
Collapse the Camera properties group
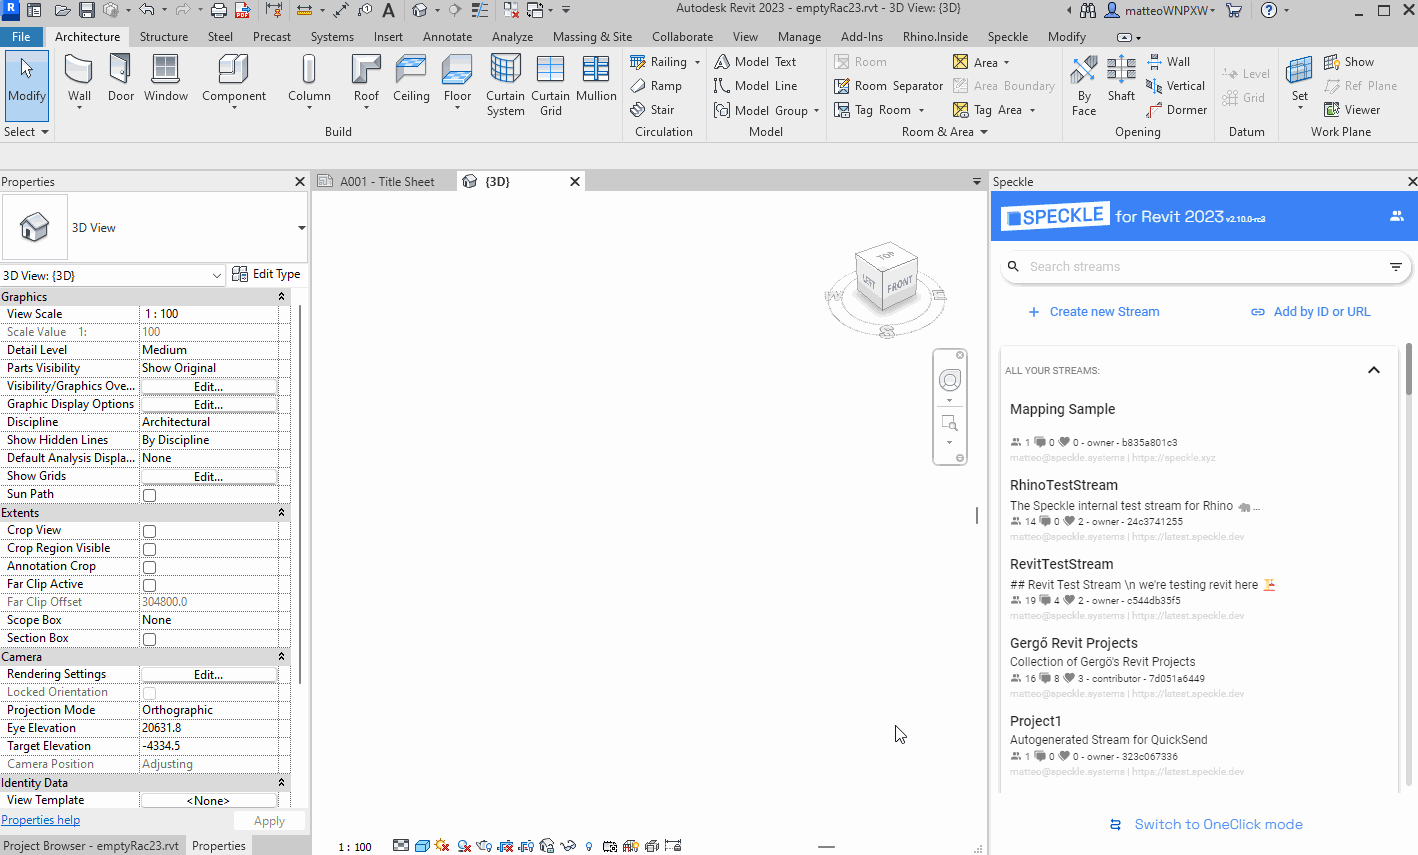[281, 657]
